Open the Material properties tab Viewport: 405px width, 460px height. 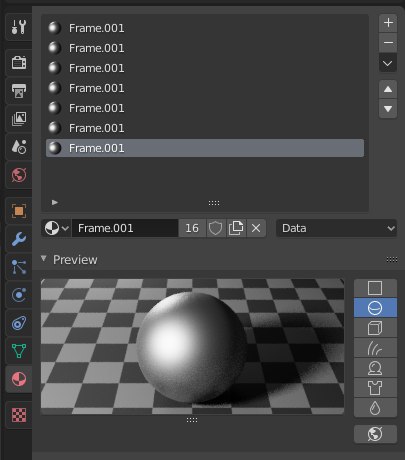pyautogui.click(x=19, y=379)
